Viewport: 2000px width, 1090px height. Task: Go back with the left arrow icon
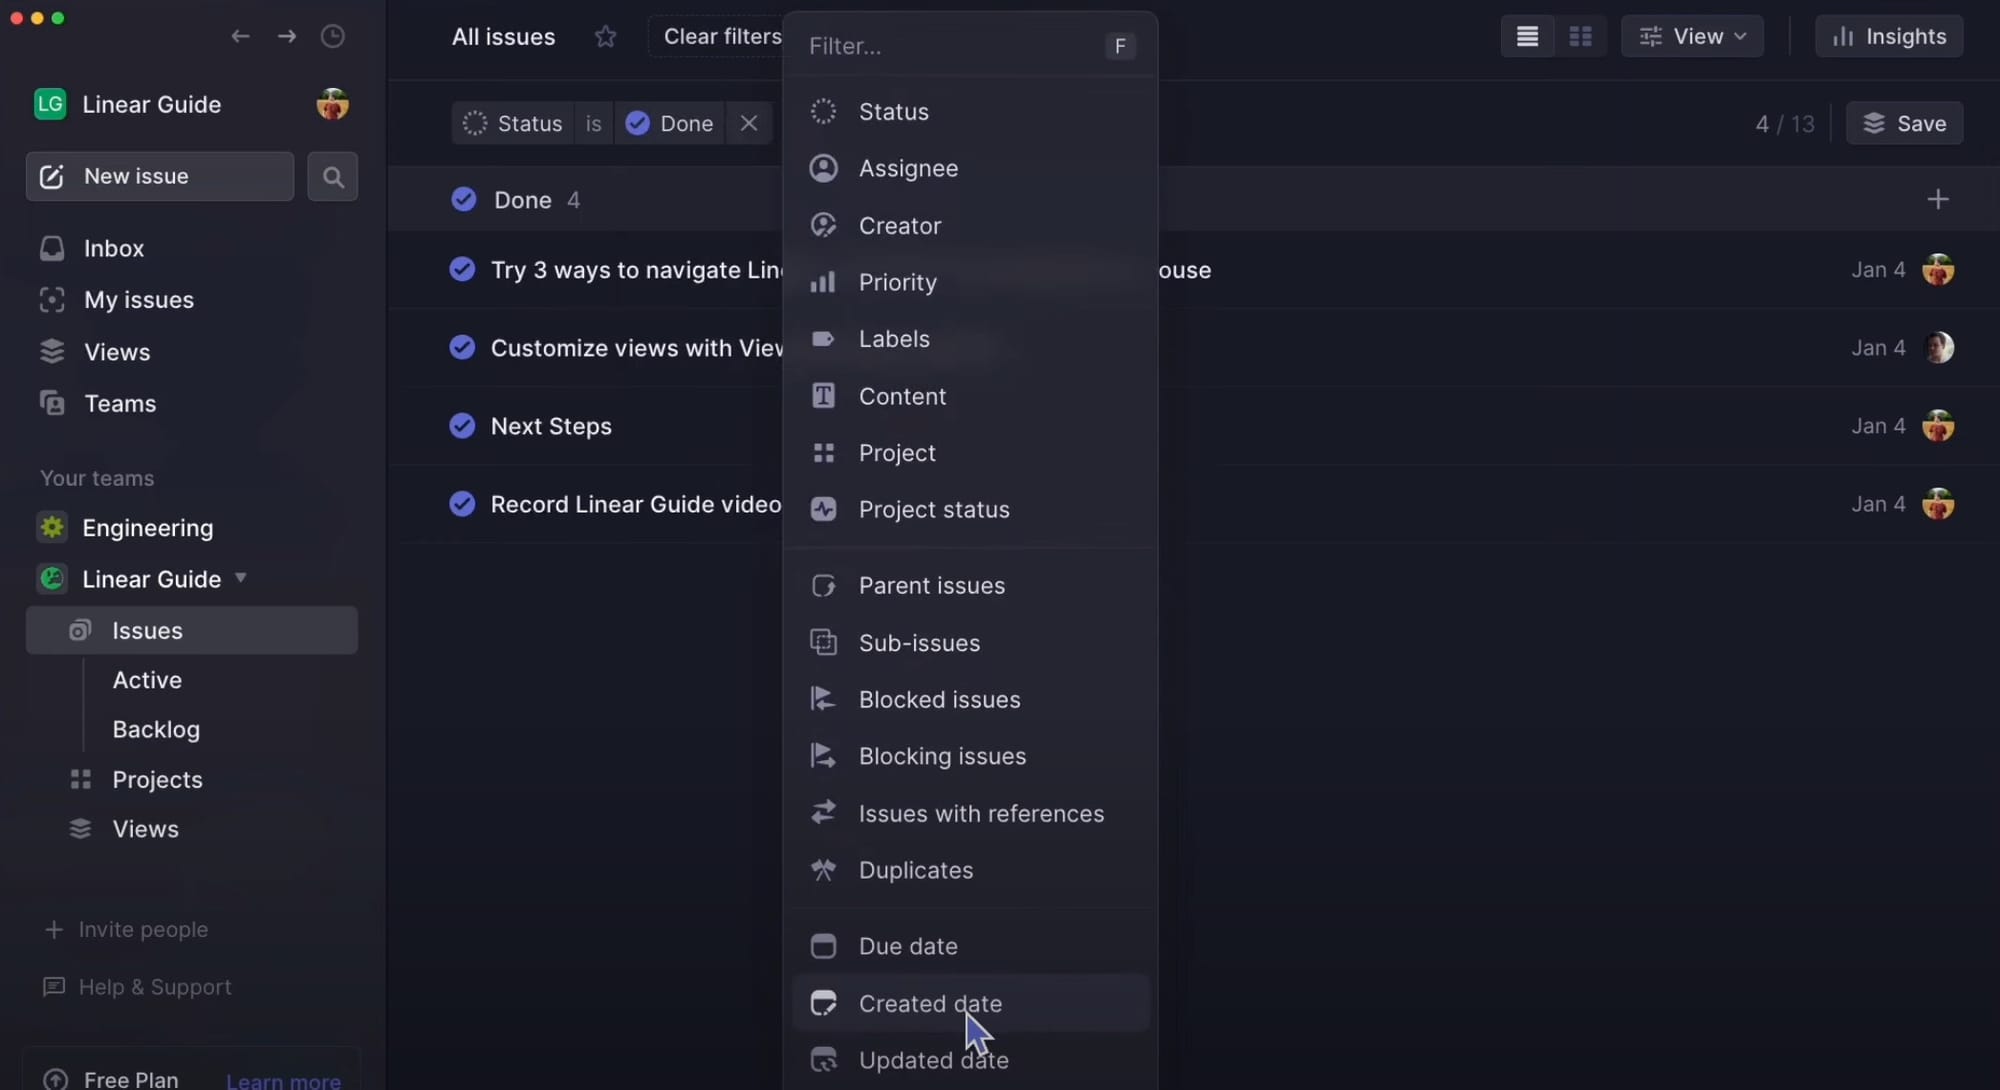240,36
